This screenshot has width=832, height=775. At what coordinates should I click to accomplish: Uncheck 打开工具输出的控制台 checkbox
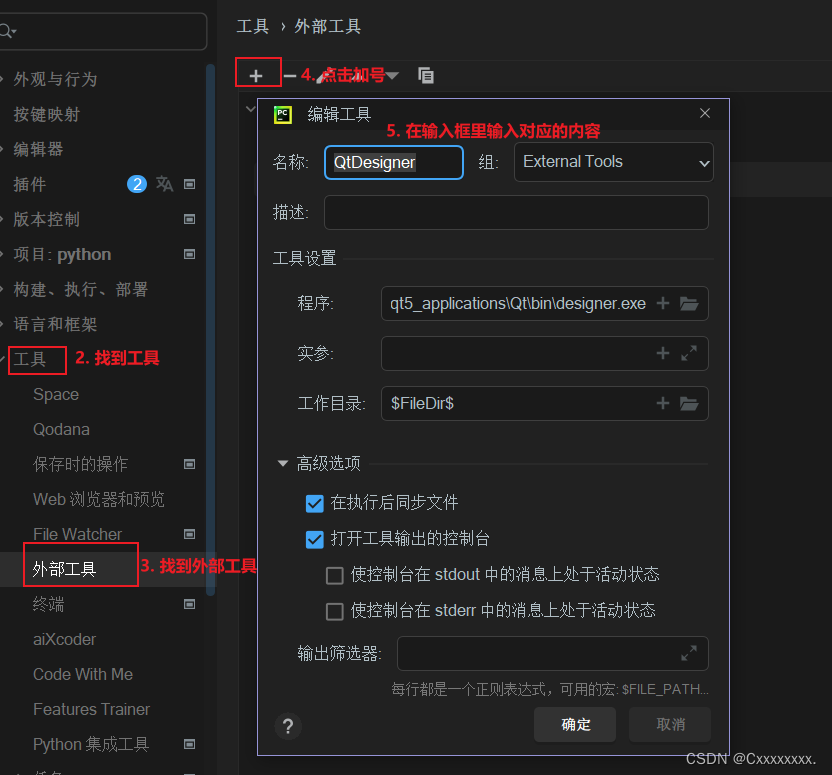point(315,539)
